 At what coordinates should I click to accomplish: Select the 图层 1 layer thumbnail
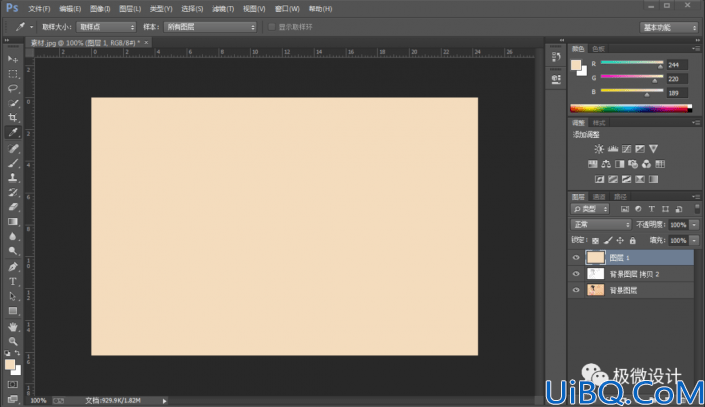595,258
